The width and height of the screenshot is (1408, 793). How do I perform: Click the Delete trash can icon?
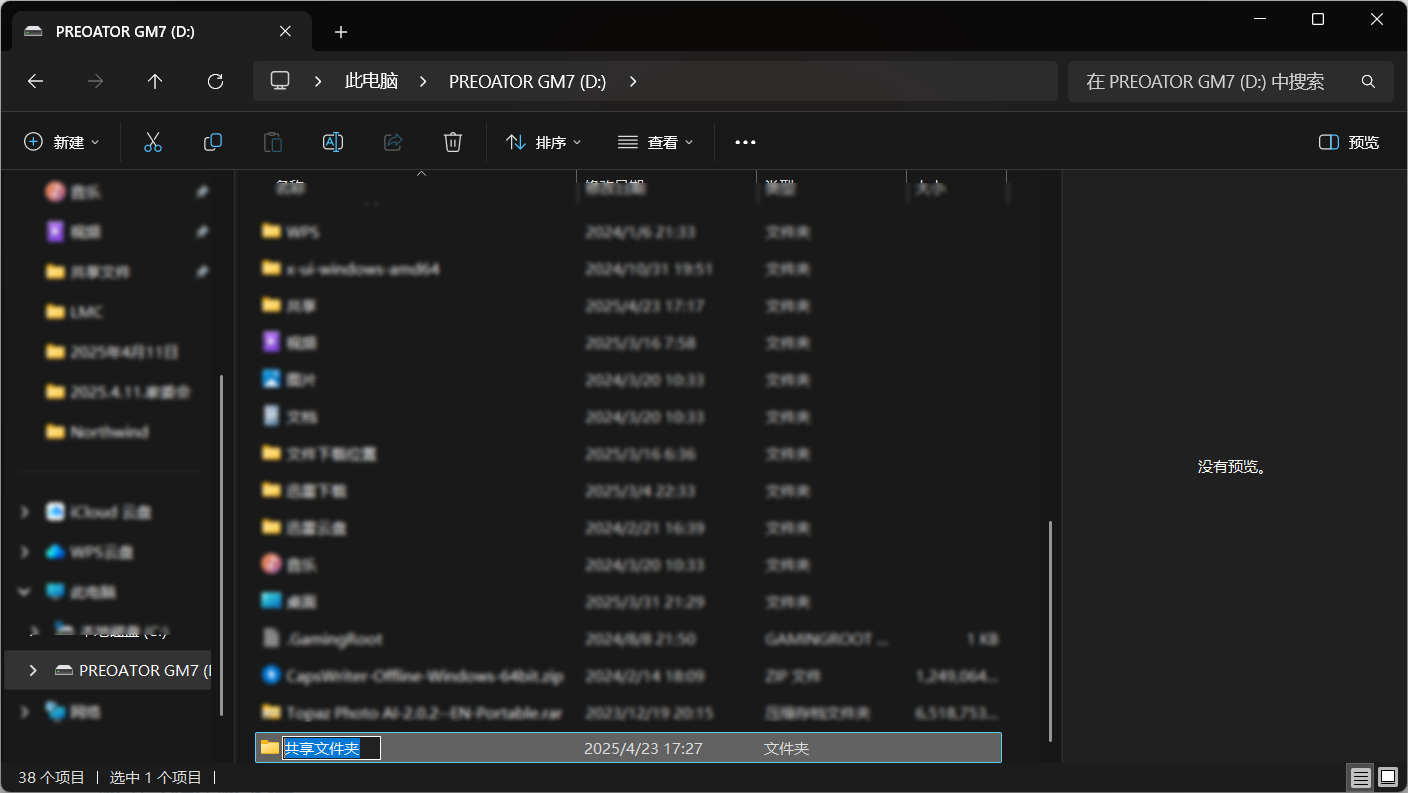coord(453,142)
